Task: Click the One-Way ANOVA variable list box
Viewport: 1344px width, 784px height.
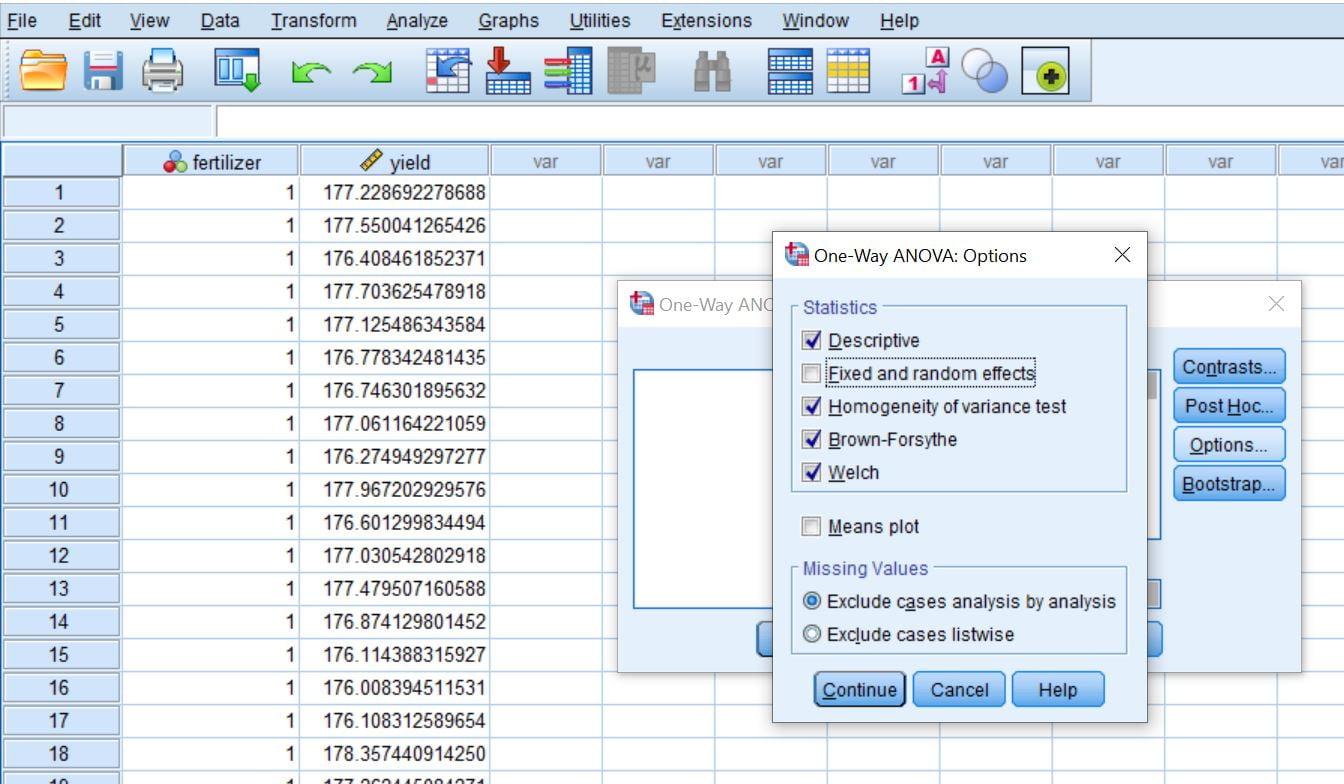Action: [703, 489]
